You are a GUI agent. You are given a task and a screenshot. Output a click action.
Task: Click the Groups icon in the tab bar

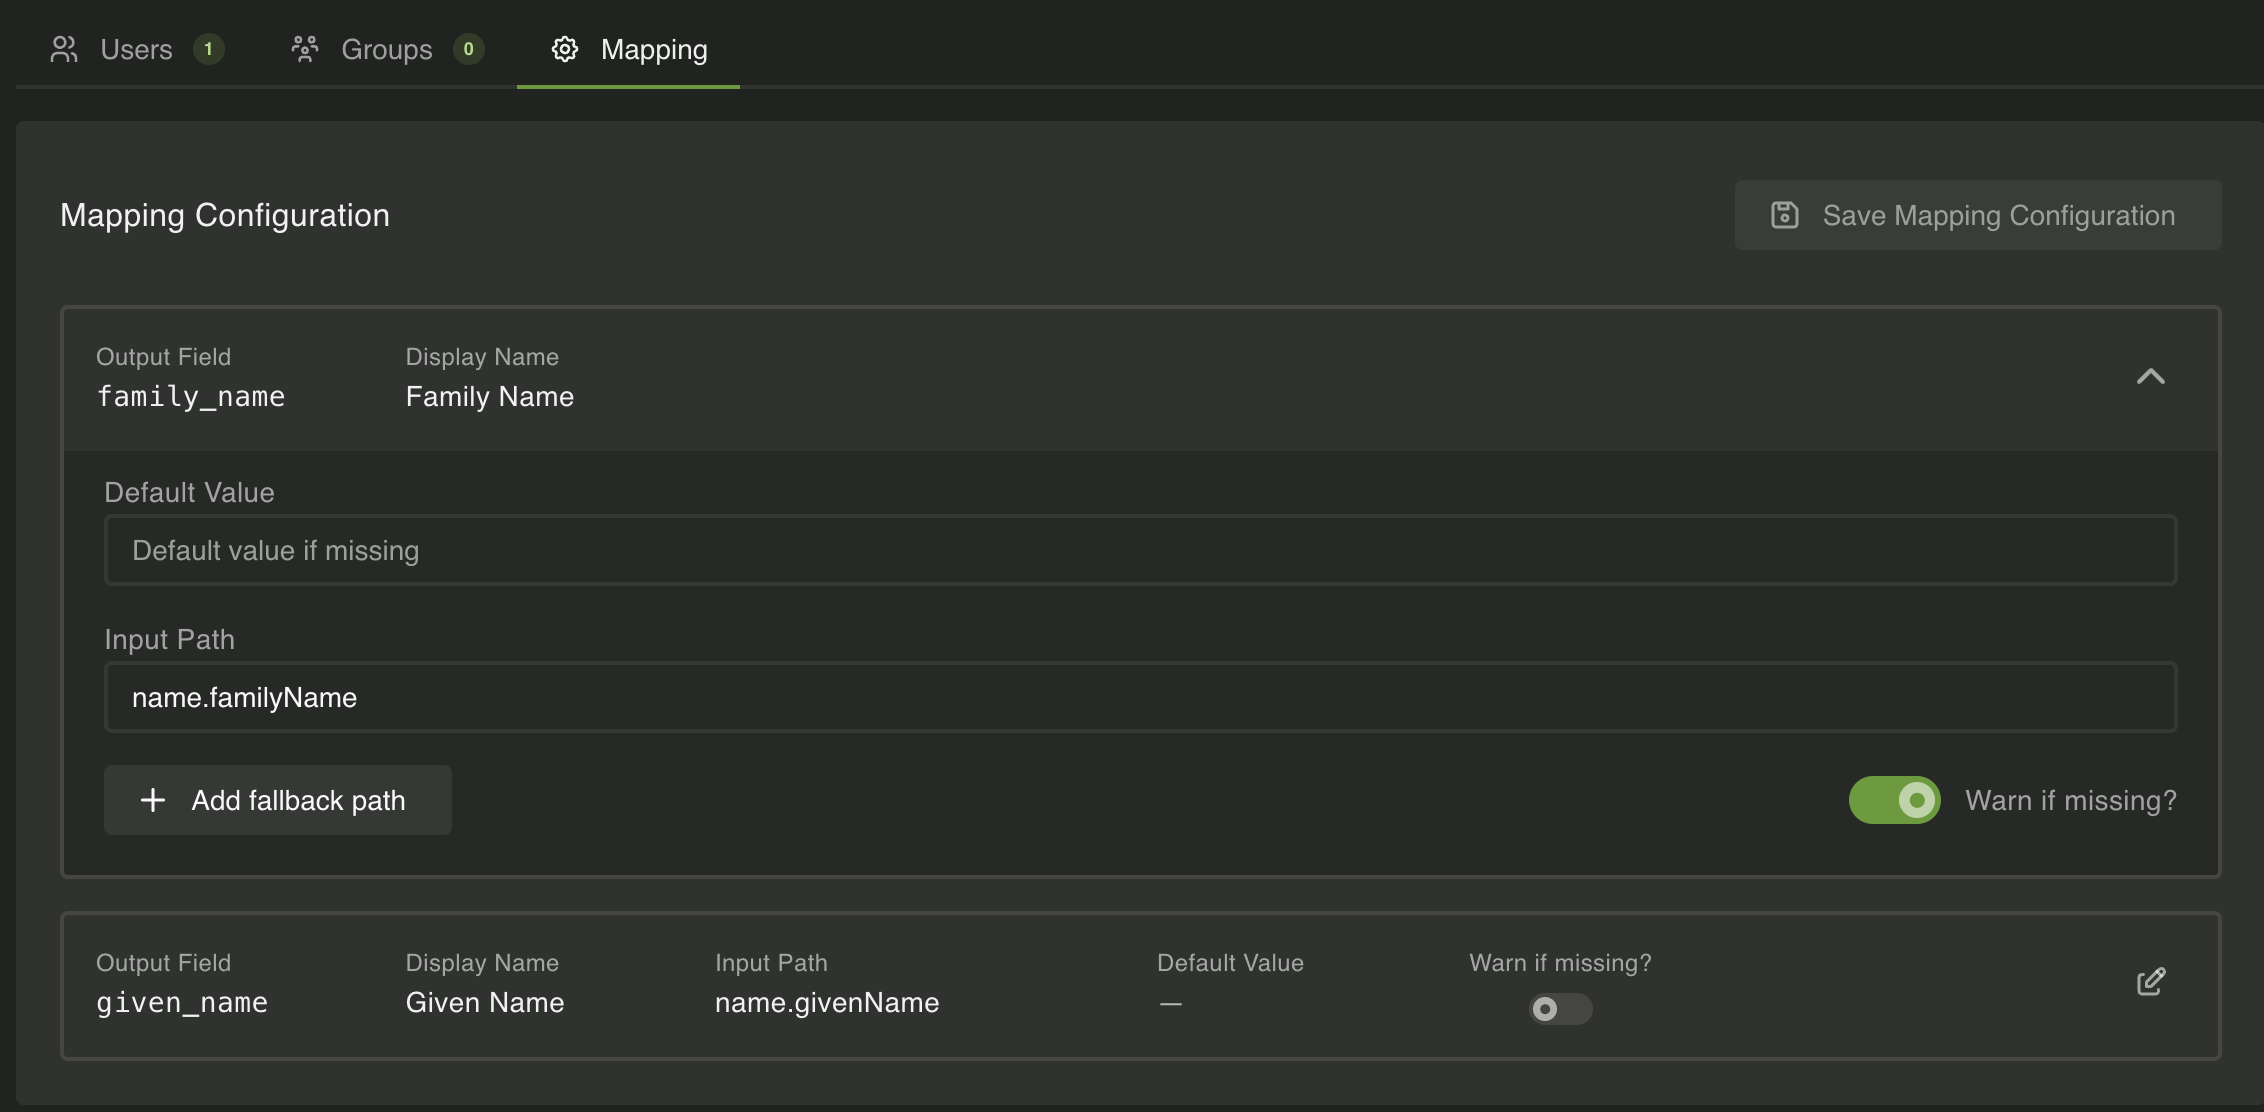pos(305,48)
